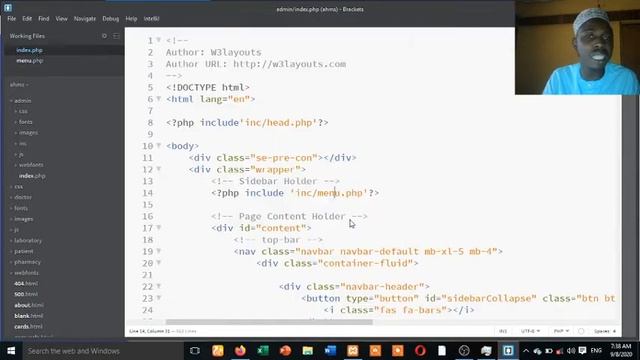The width and height of the screenshot is (640, 360).
Task: Click the 'inc/head.php' string on line 8
Action: pos(278,122)
